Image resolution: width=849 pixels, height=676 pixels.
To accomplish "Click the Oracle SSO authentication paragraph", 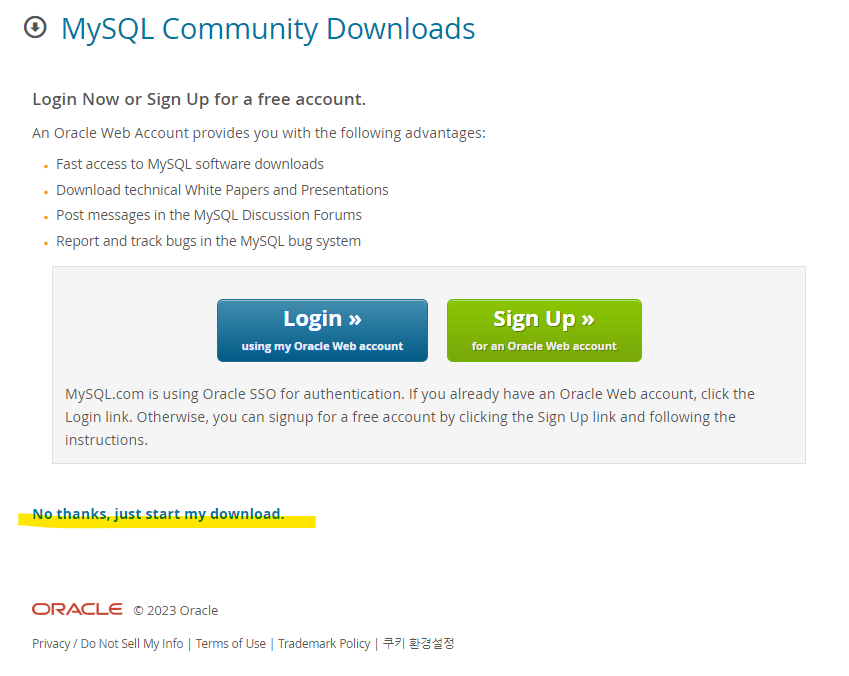I will click(x=410, y=417).
